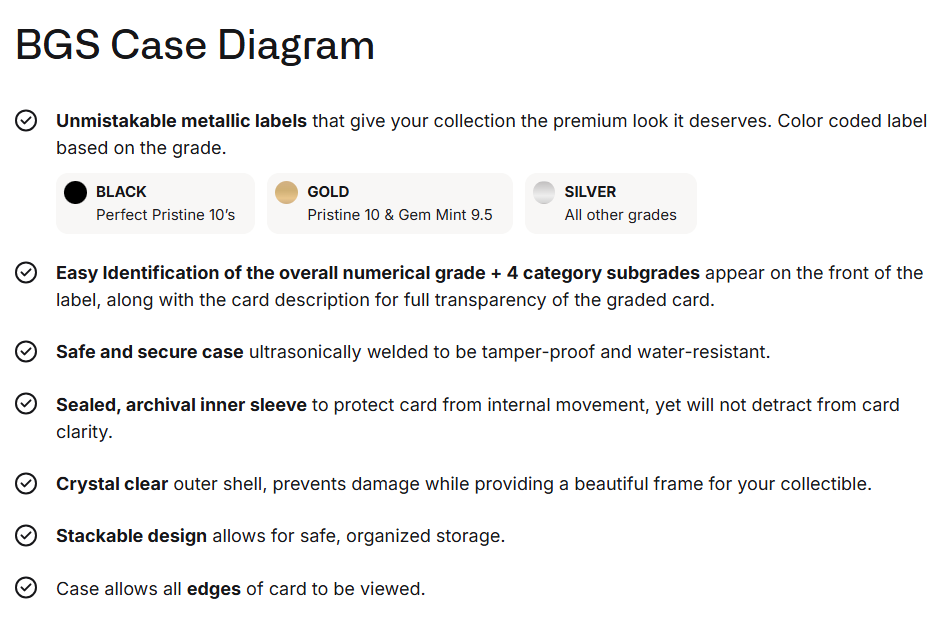Viewport: 945px width, 625px height.
Task: Click the silver label color circle
Action: [544, 192]
